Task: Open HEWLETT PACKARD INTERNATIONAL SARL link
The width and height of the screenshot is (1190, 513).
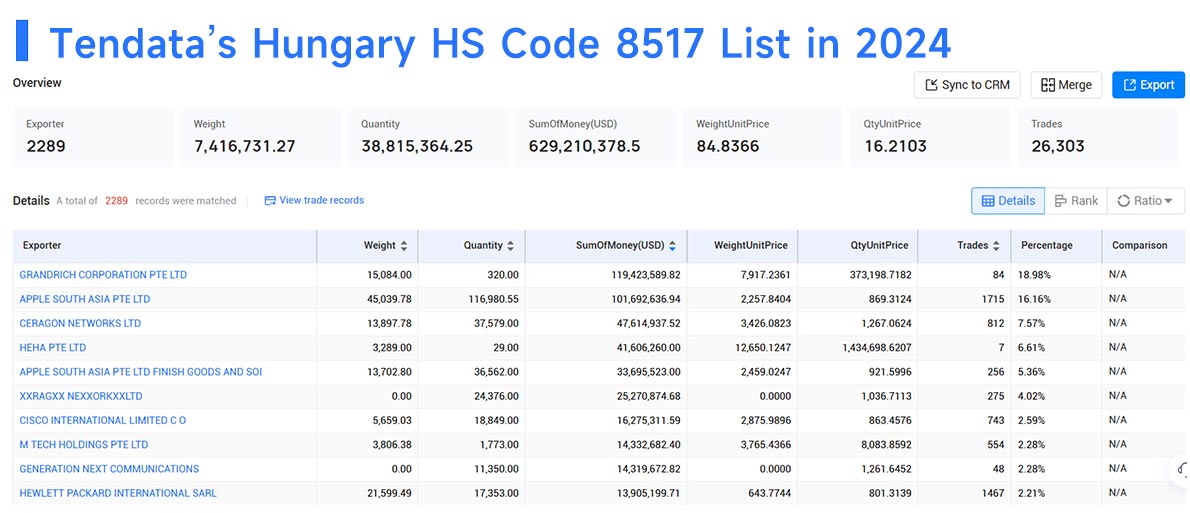Action: point(118,493)
